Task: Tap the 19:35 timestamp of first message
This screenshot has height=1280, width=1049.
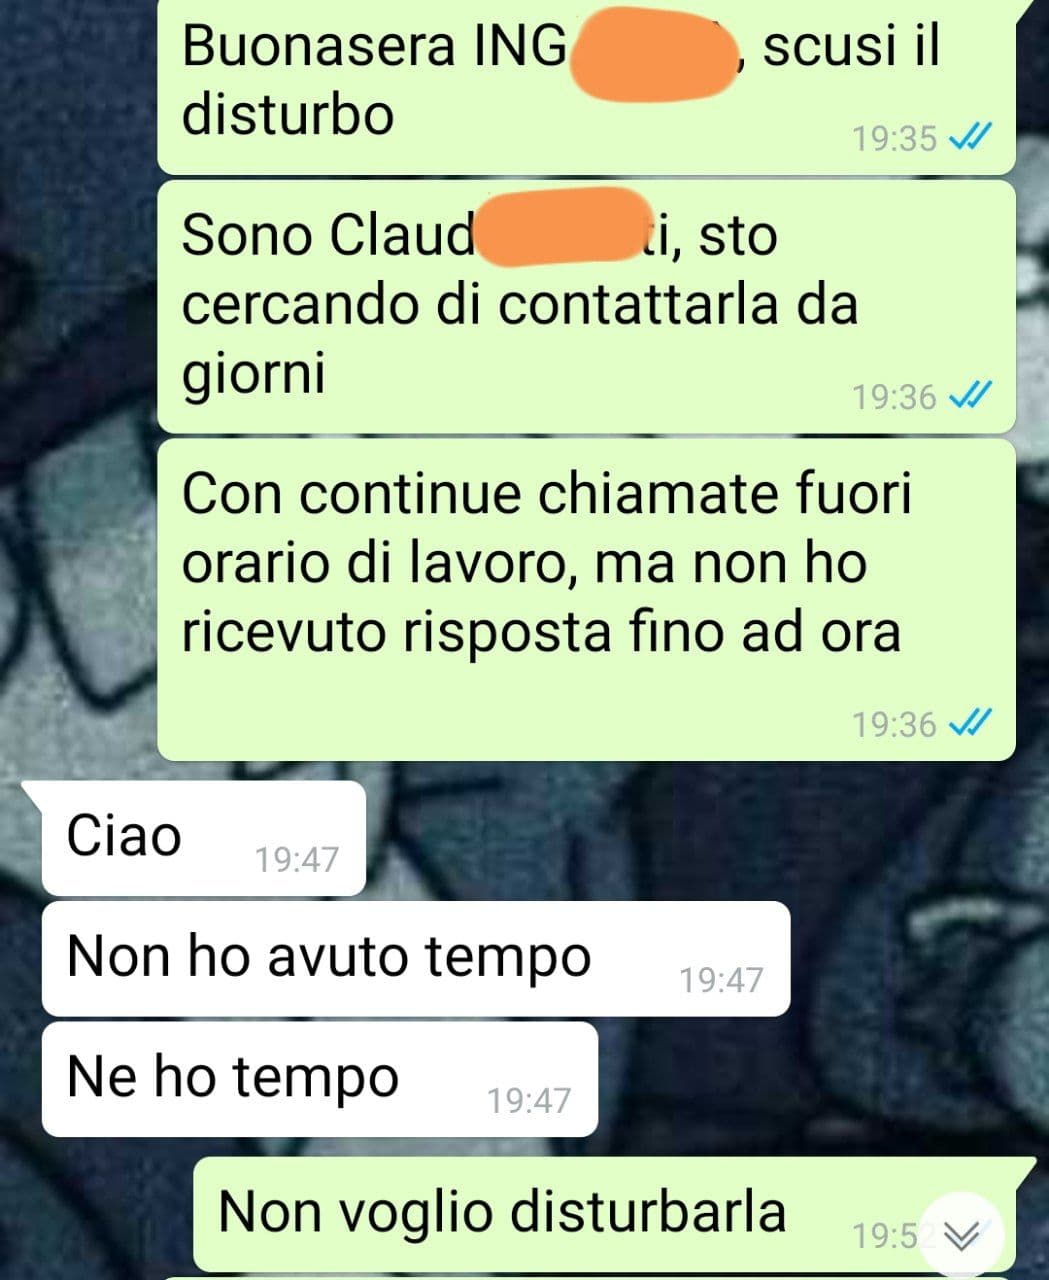Action: pos(894,138)
